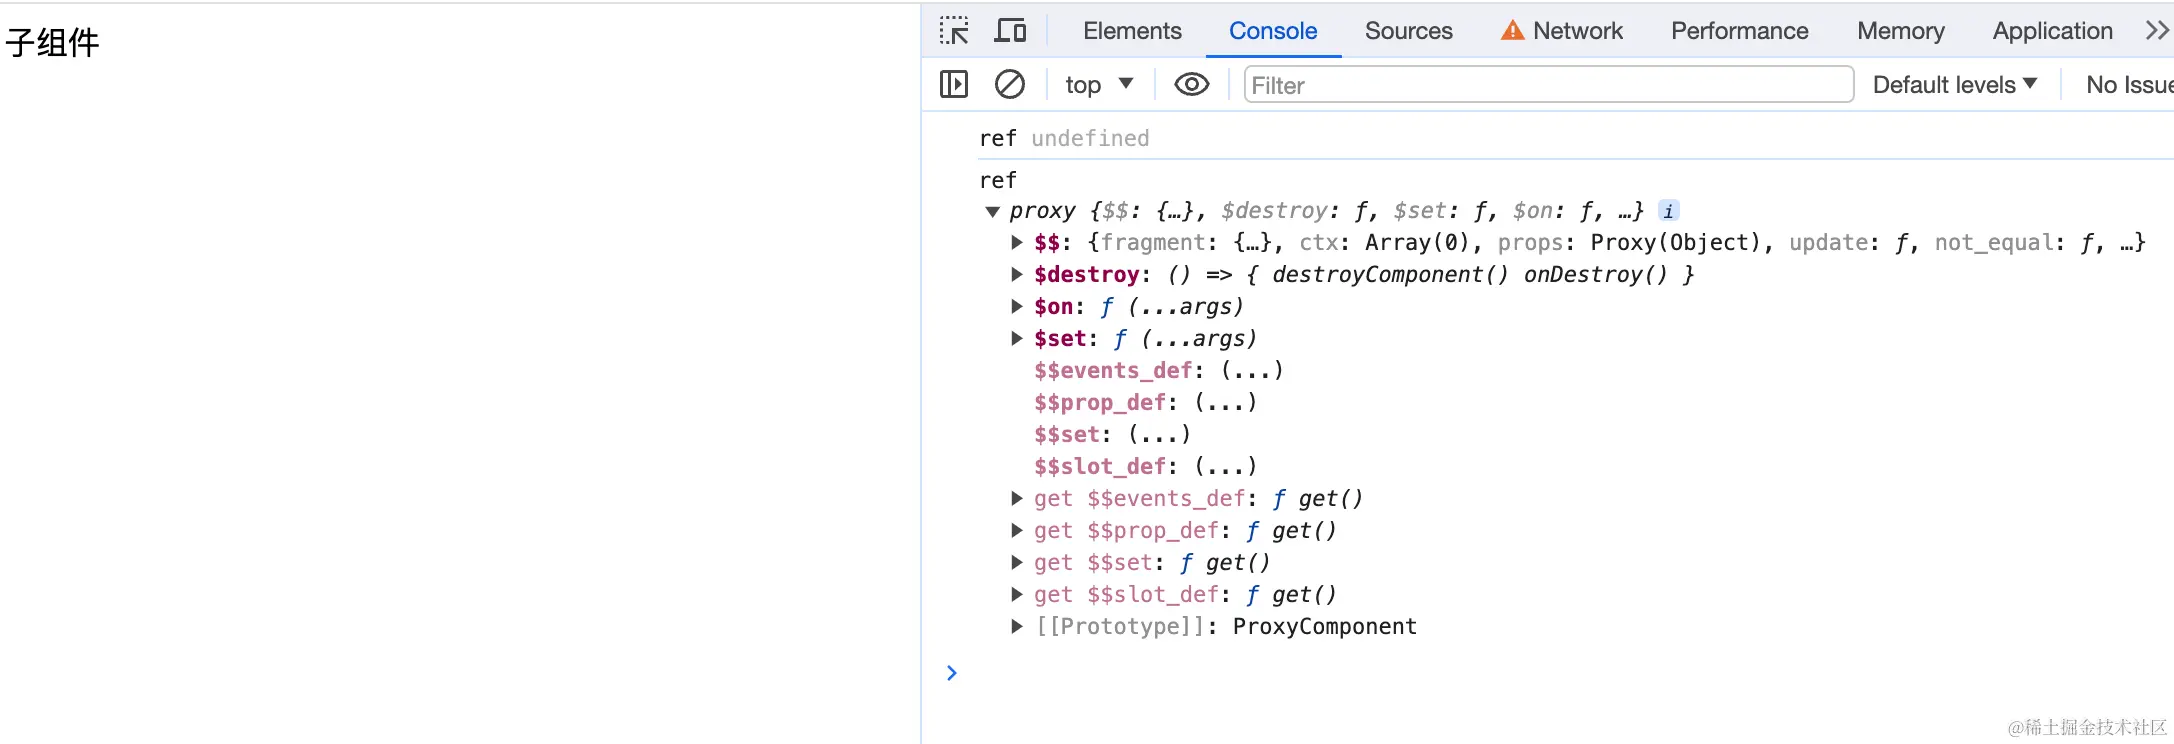Open the top JavaScript context dropdown
2174x744 pixels.
pos(1099,85)
